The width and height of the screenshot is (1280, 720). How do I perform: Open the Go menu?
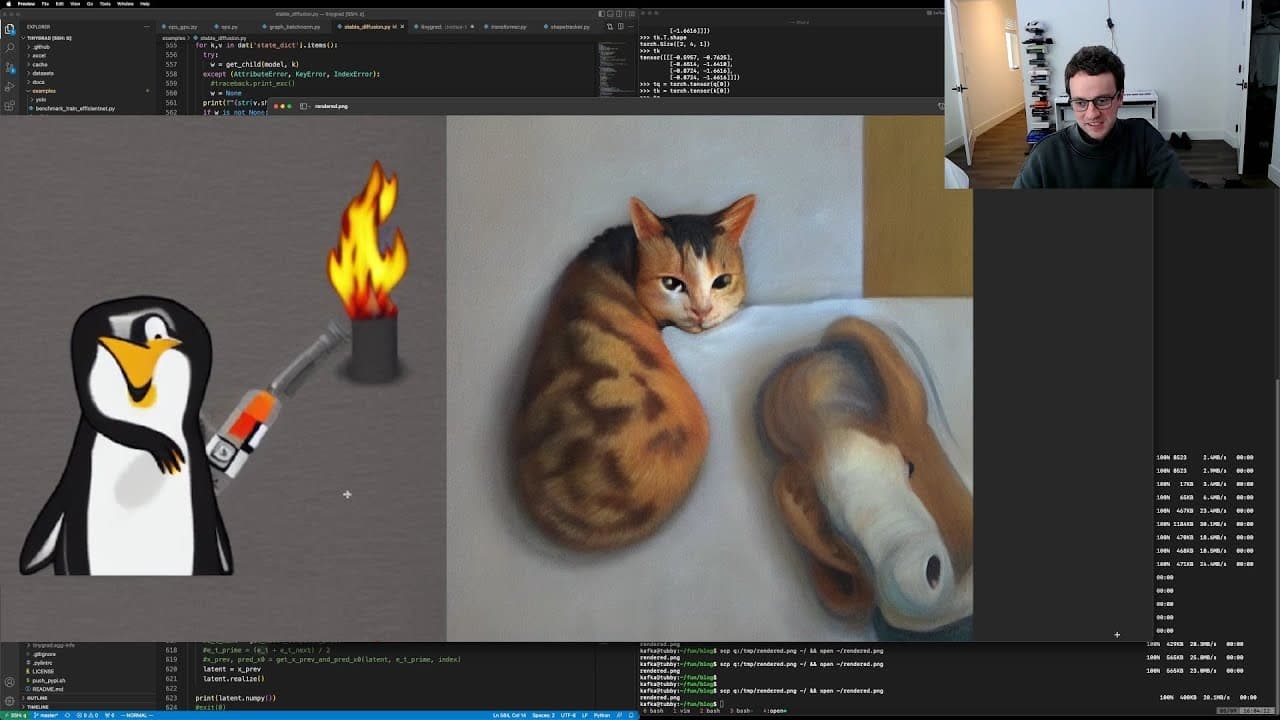click(x=88, y=4)
